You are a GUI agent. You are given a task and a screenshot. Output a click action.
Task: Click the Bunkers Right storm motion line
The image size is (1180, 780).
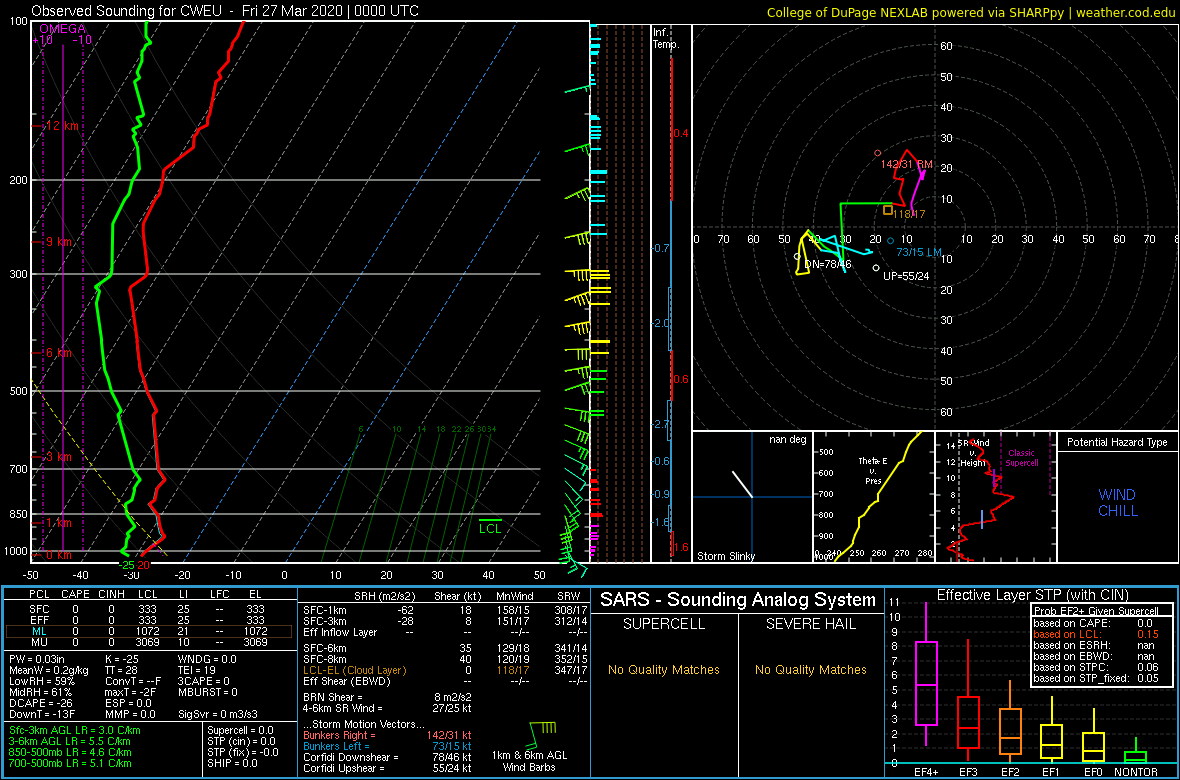(387, 735)
